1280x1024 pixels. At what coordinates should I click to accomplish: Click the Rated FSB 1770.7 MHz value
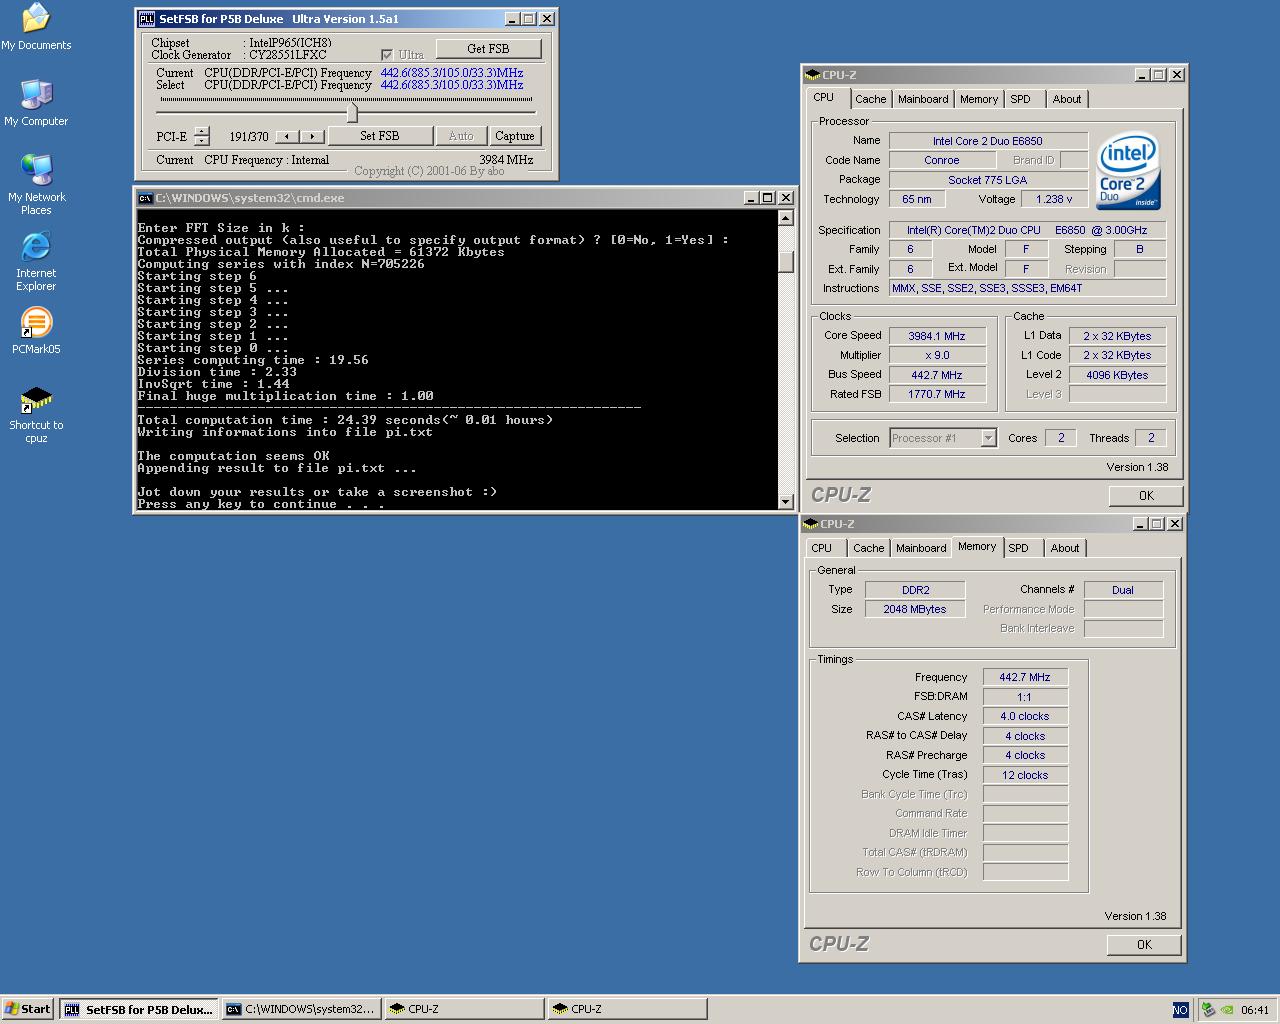(x=937, y=394)
